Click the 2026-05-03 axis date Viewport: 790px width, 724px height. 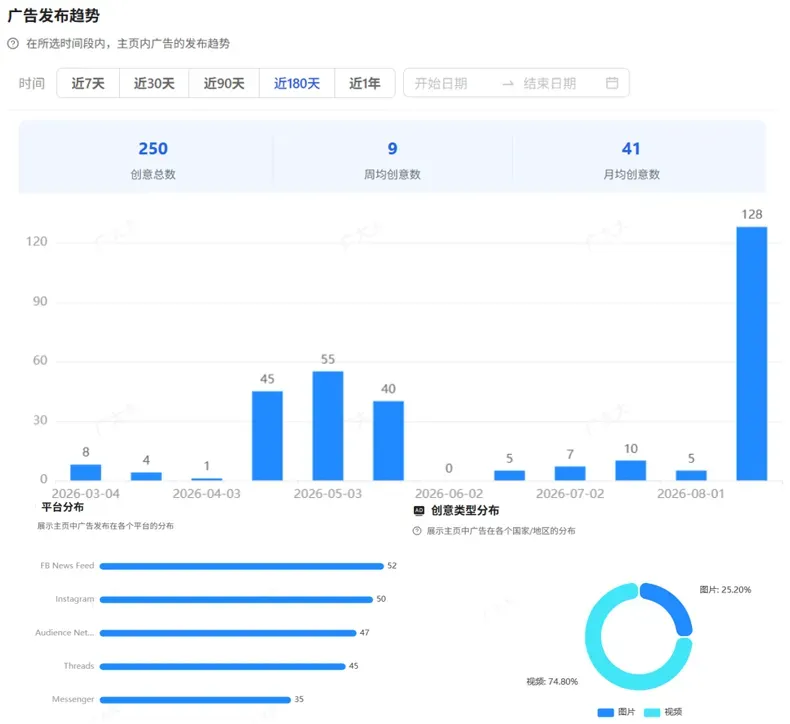pos(328,494)
